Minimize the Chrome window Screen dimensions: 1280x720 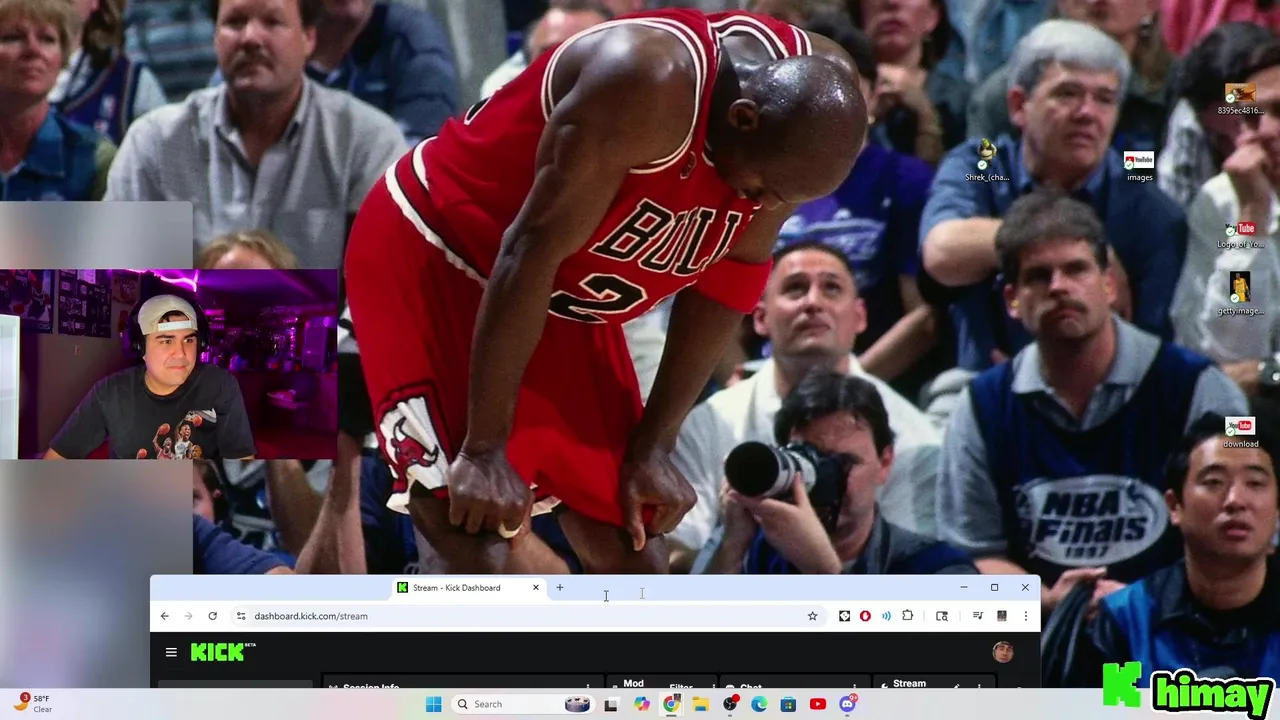pos(963,588)
